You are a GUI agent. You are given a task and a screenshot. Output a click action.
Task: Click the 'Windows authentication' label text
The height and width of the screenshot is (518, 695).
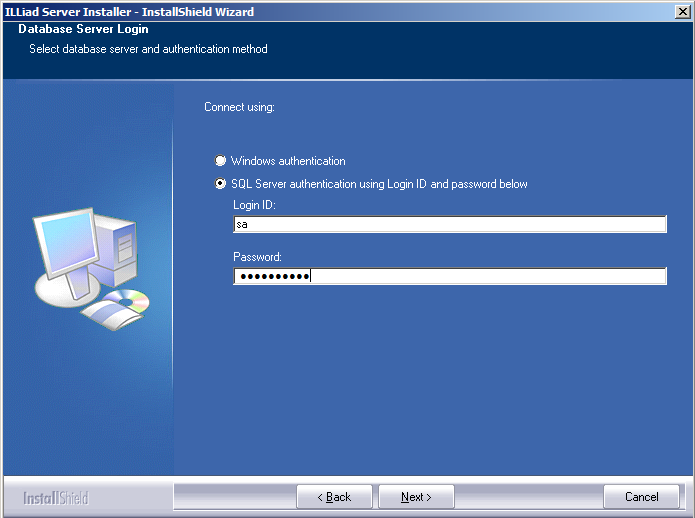click(x=288, y=161)
